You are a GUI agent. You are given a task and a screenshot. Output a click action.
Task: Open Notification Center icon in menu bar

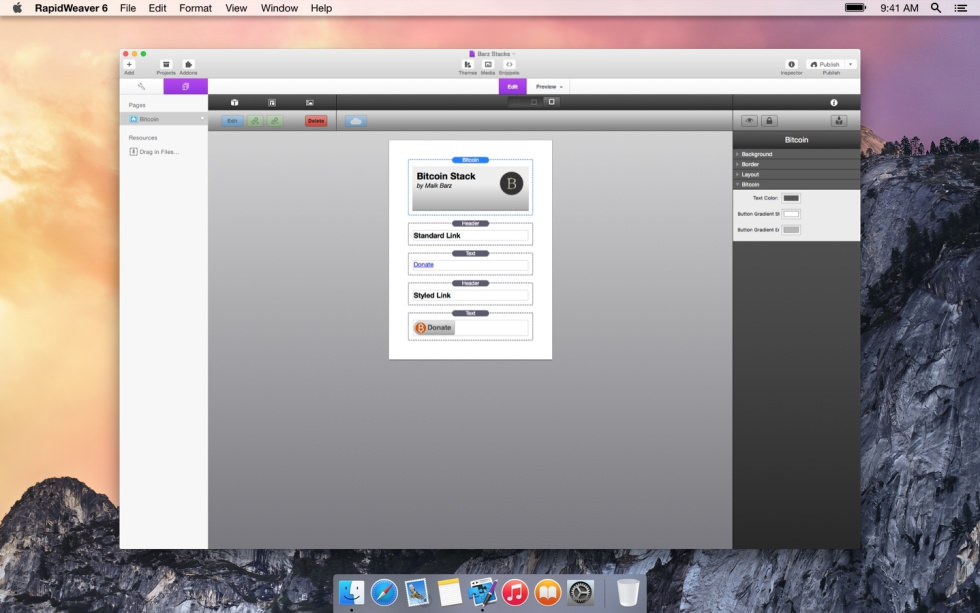(961, 8)
